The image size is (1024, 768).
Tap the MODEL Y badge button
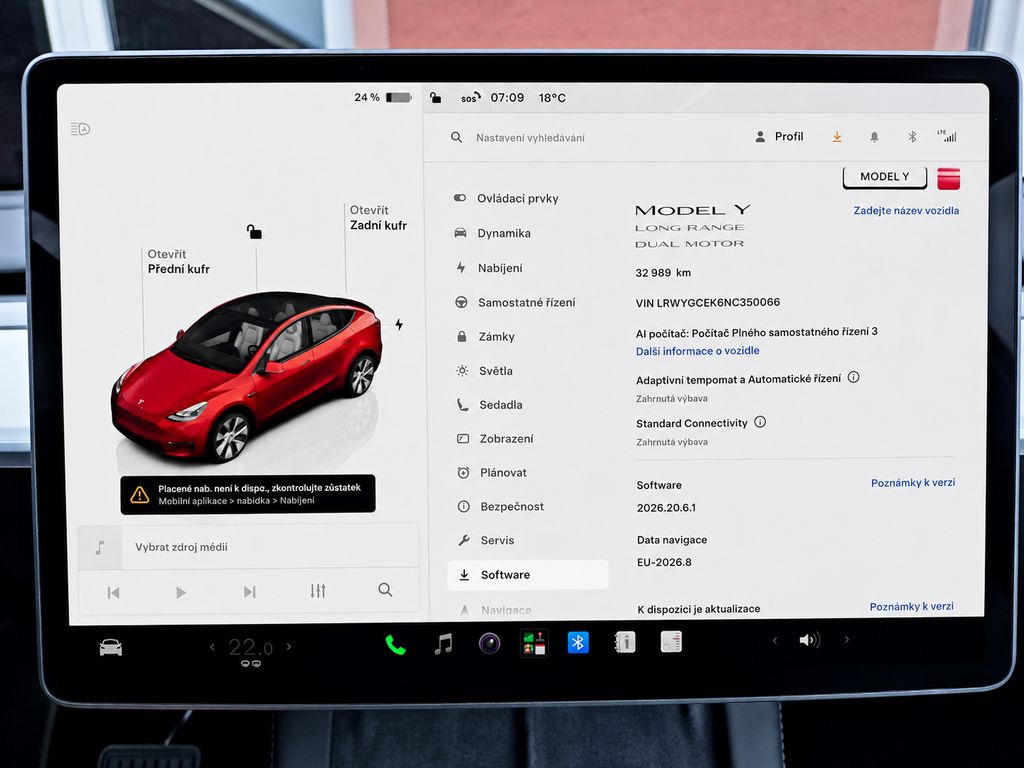pyautogui.click(x=885, y=177)
